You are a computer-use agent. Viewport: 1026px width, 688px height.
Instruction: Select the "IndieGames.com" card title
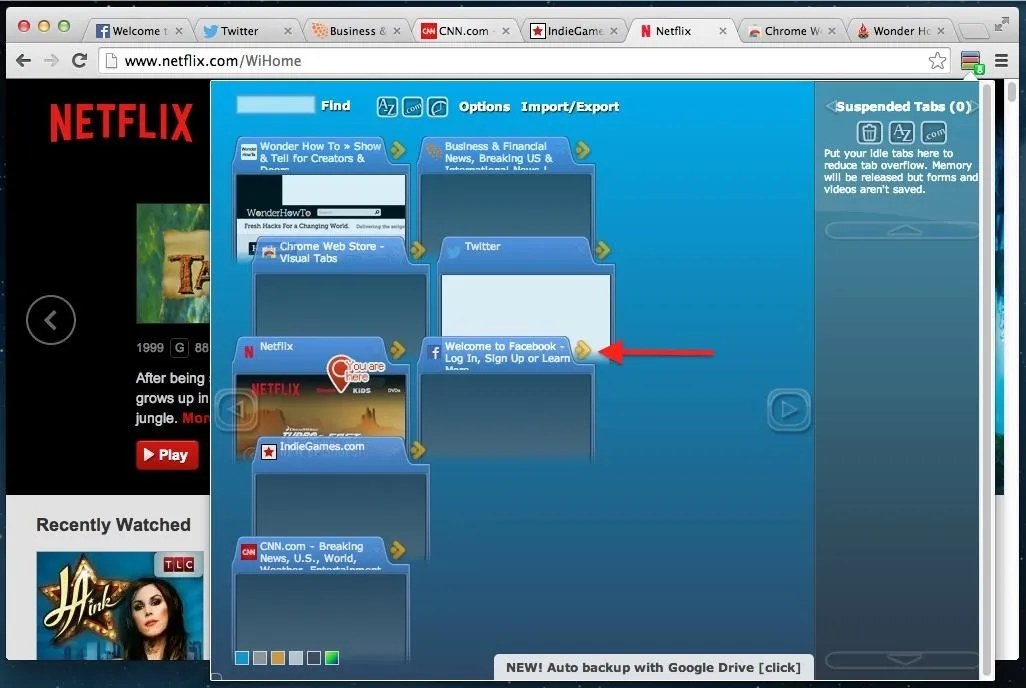(x=322, y=446)
